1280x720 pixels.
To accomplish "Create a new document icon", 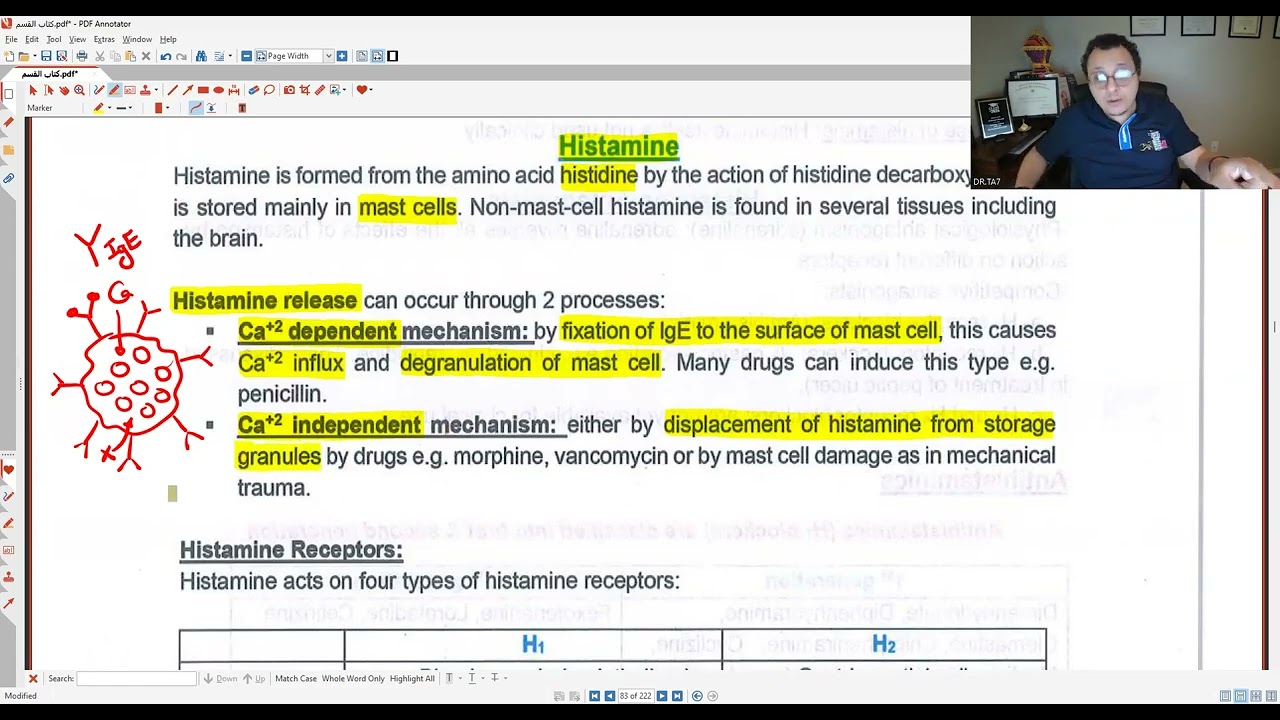I will click(x=9, y=56).
